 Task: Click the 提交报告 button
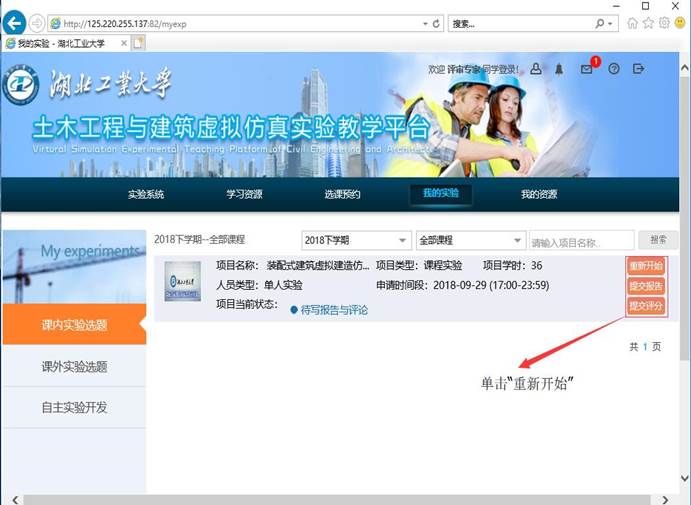click(x=646, y=286)
